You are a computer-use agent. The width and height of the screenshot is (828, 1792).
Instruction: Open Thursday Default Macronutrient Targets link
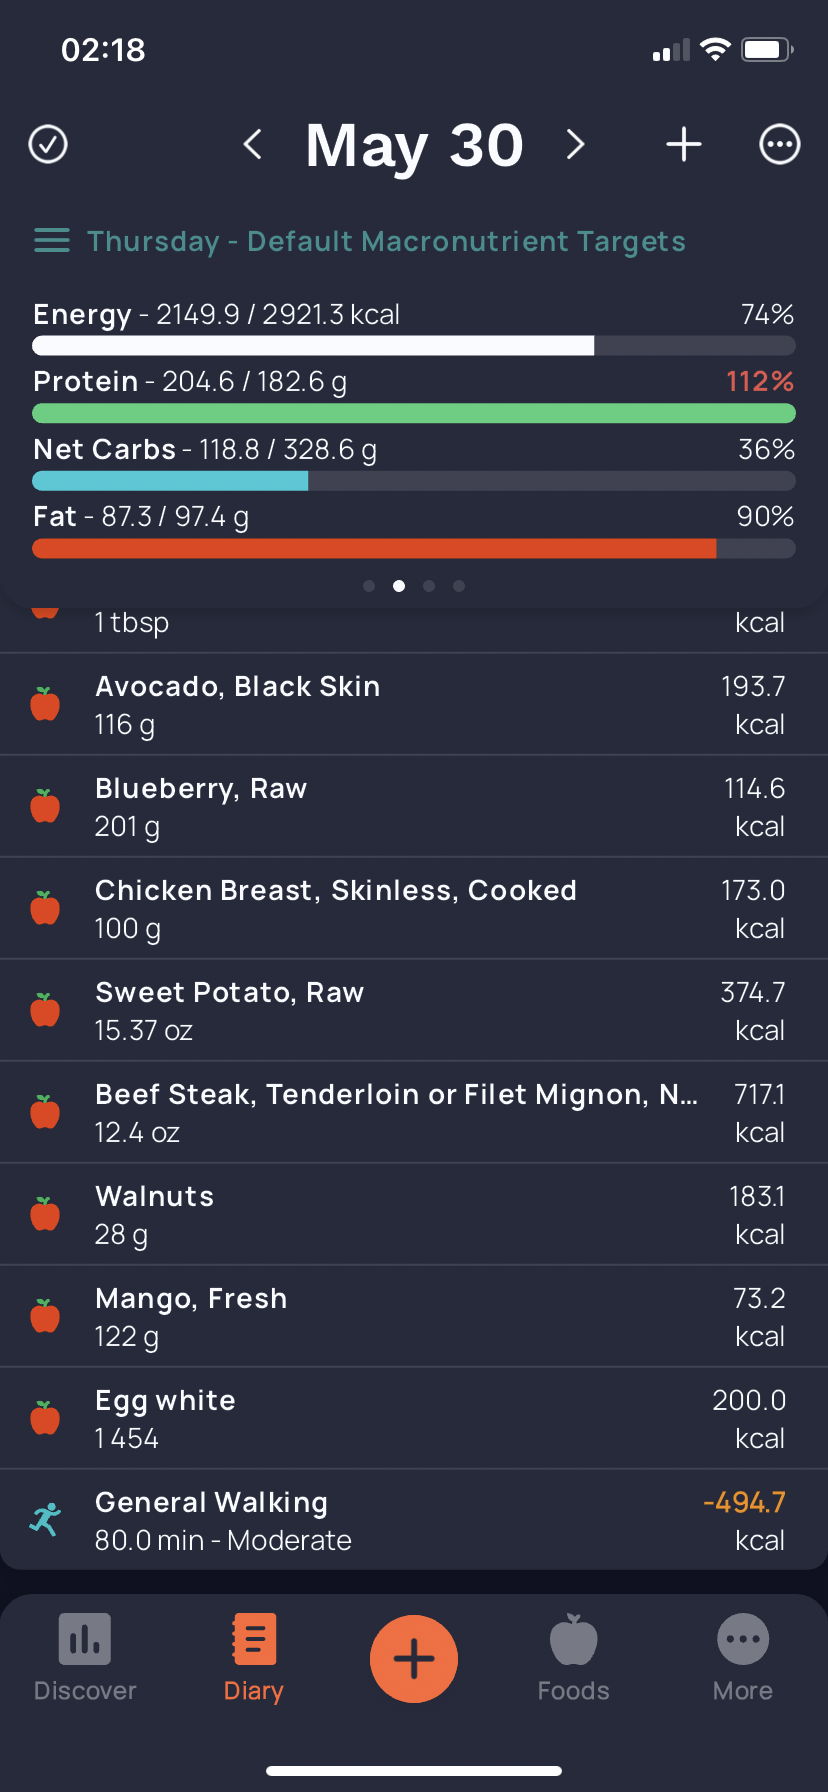[x=386, y=241]
